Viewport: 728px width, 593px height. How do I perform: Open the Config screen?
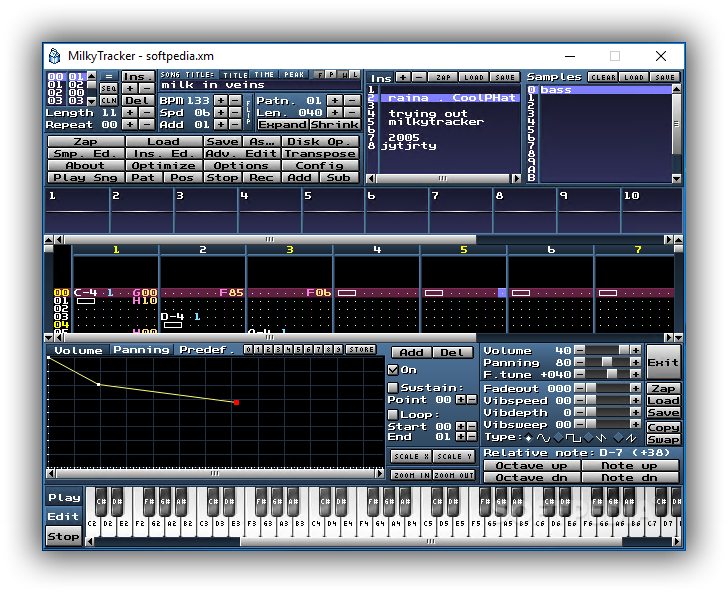[x=320, y=166]
